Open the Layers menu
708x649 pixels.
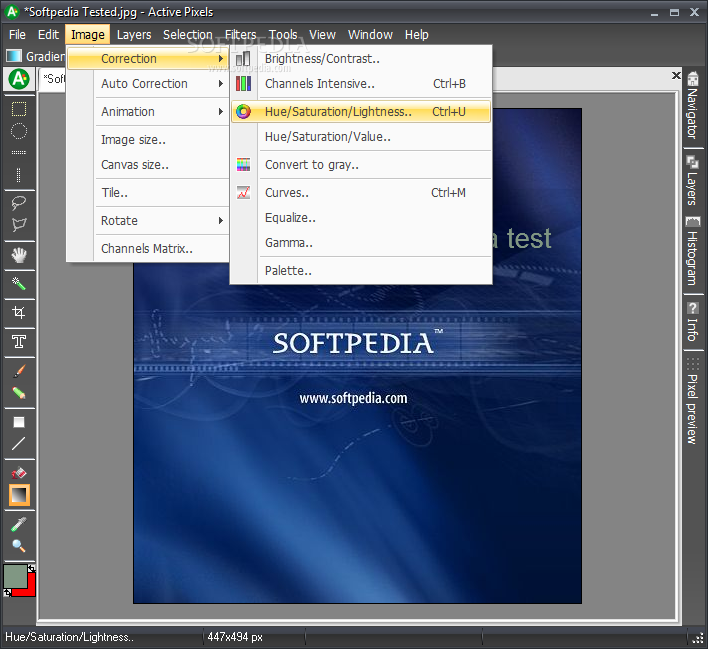click(134, 35)
